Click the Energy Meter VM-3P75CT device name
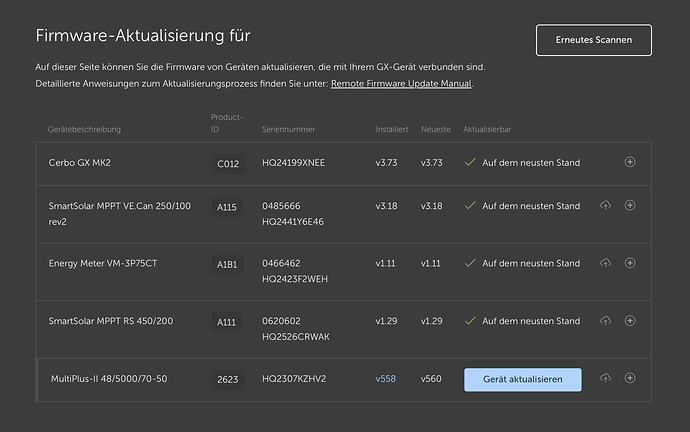 coord(103,264)
